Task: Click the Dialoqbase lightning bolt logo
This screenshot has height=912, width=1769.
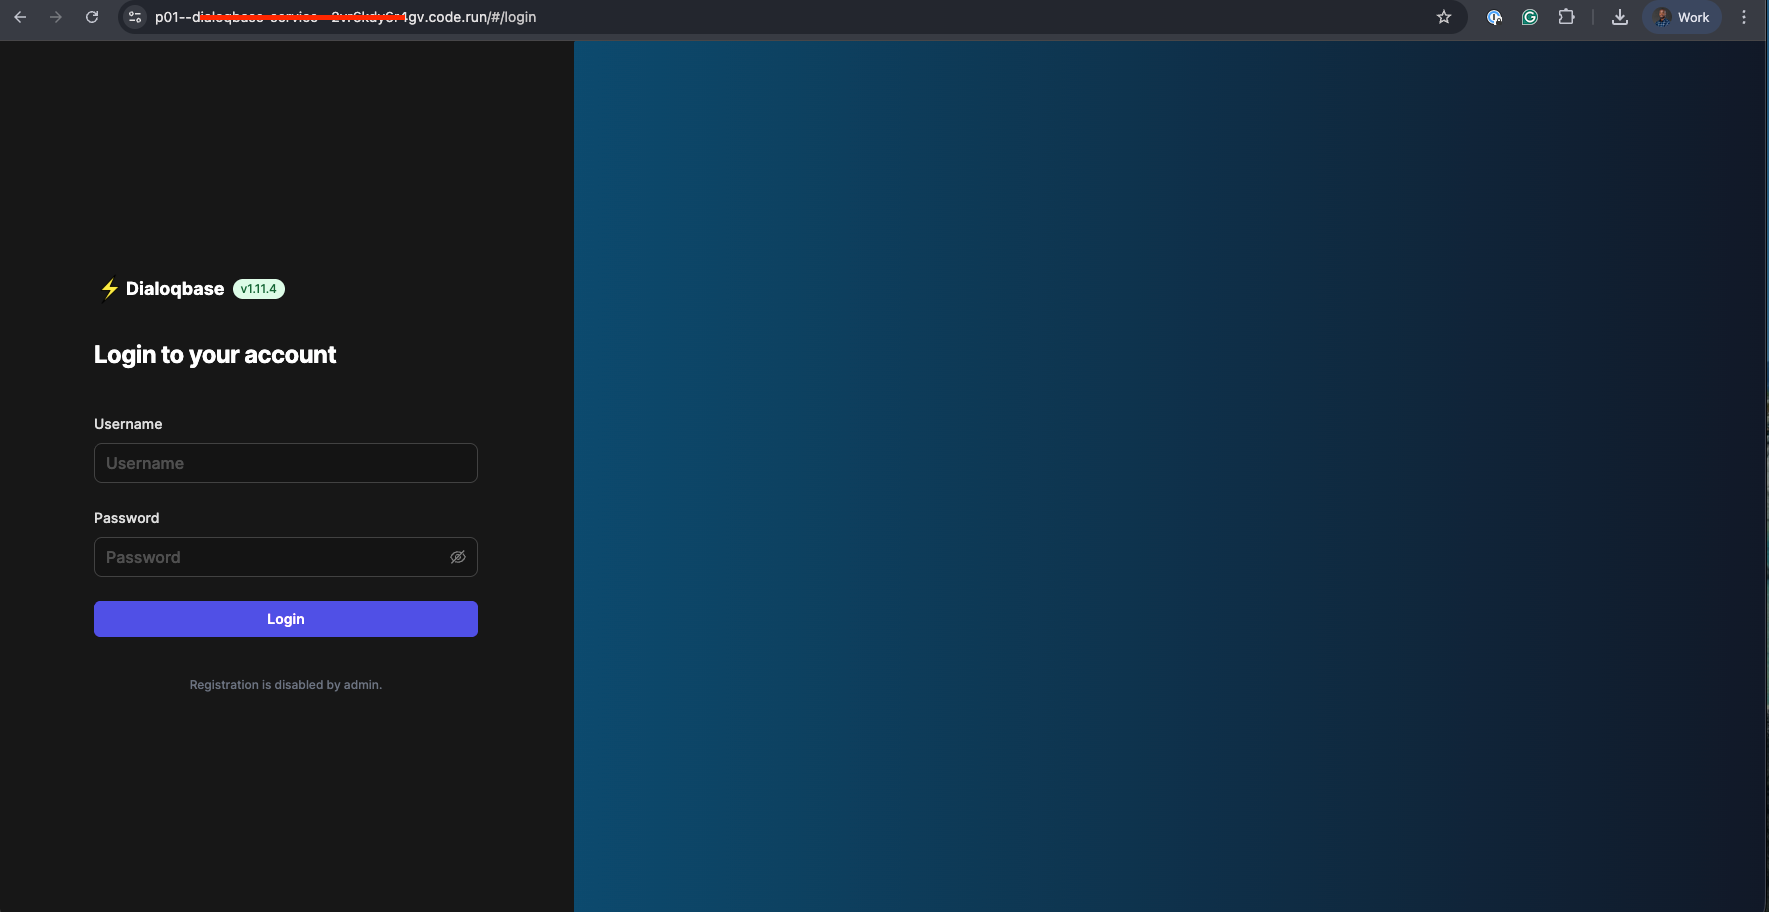Action: click(x=109, y=289)
